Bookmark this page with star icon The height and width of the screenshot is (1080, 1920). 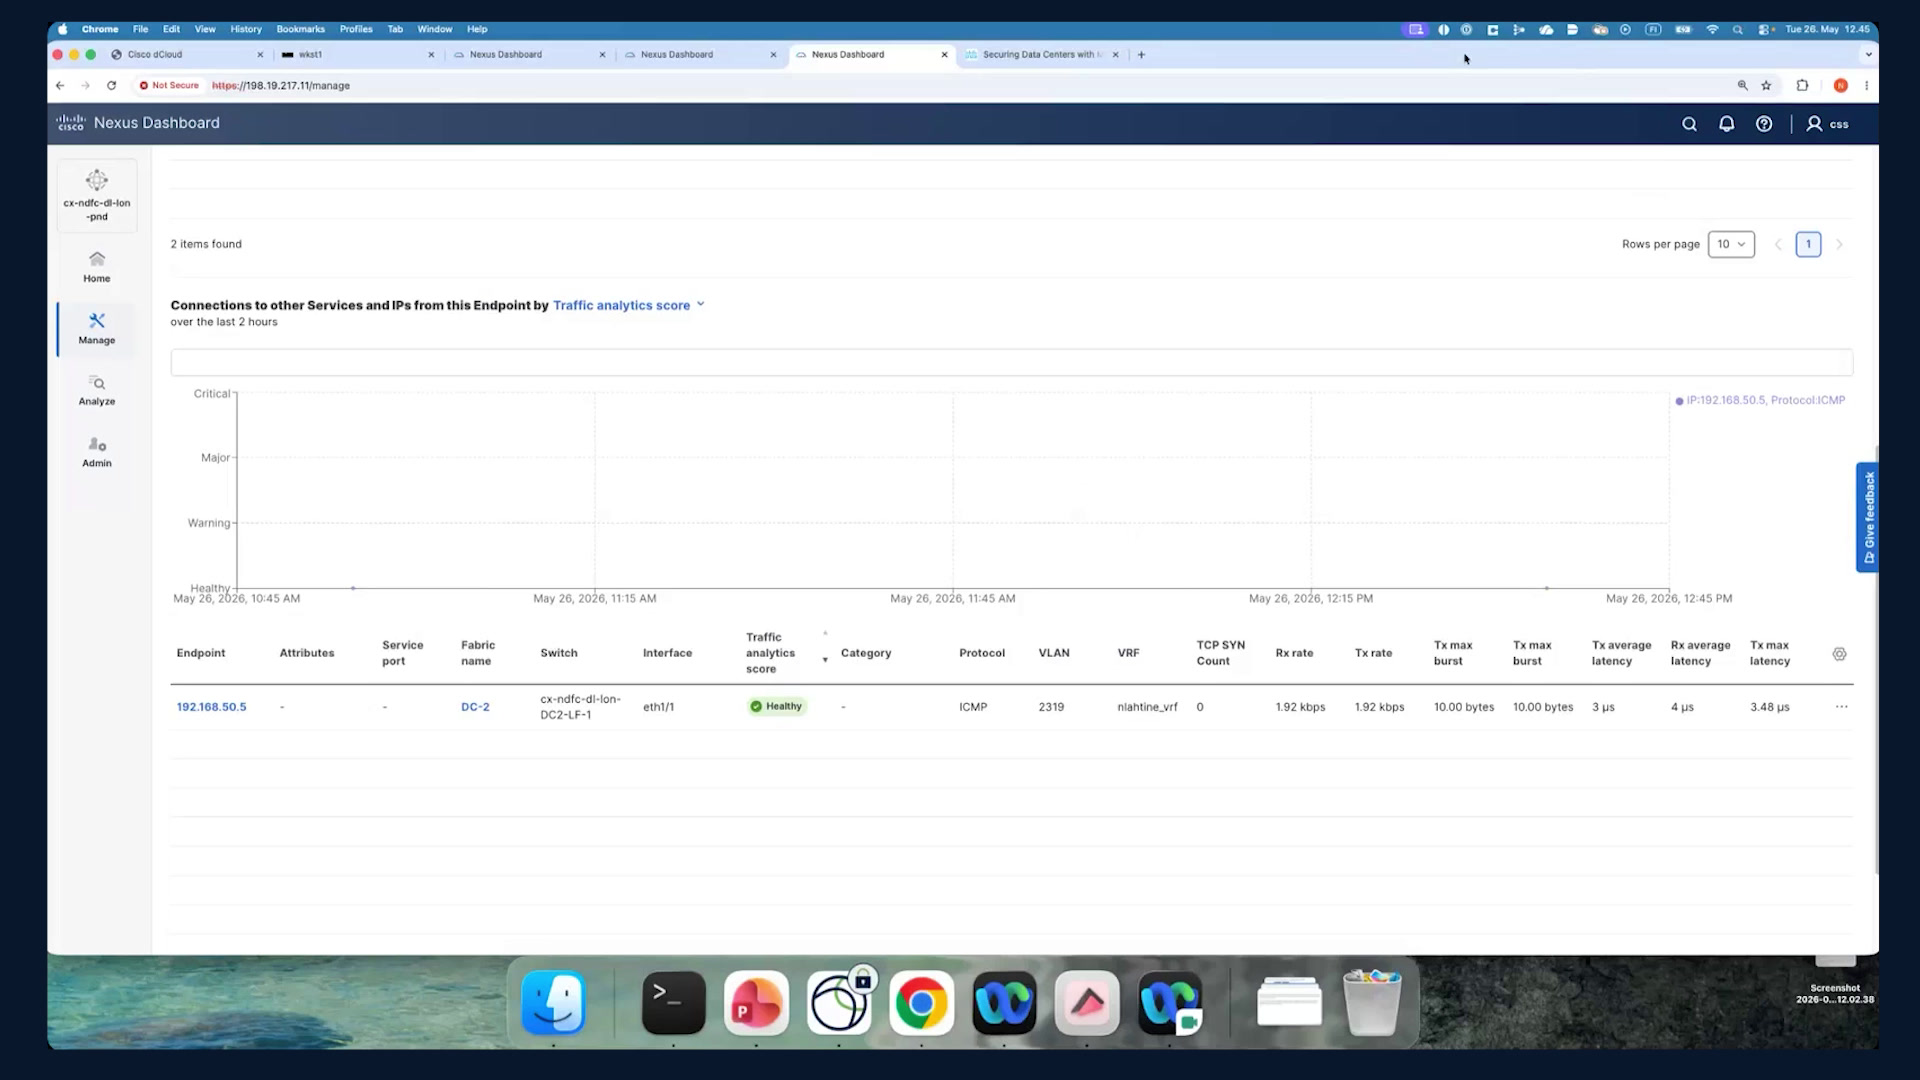coord(1766,86)
